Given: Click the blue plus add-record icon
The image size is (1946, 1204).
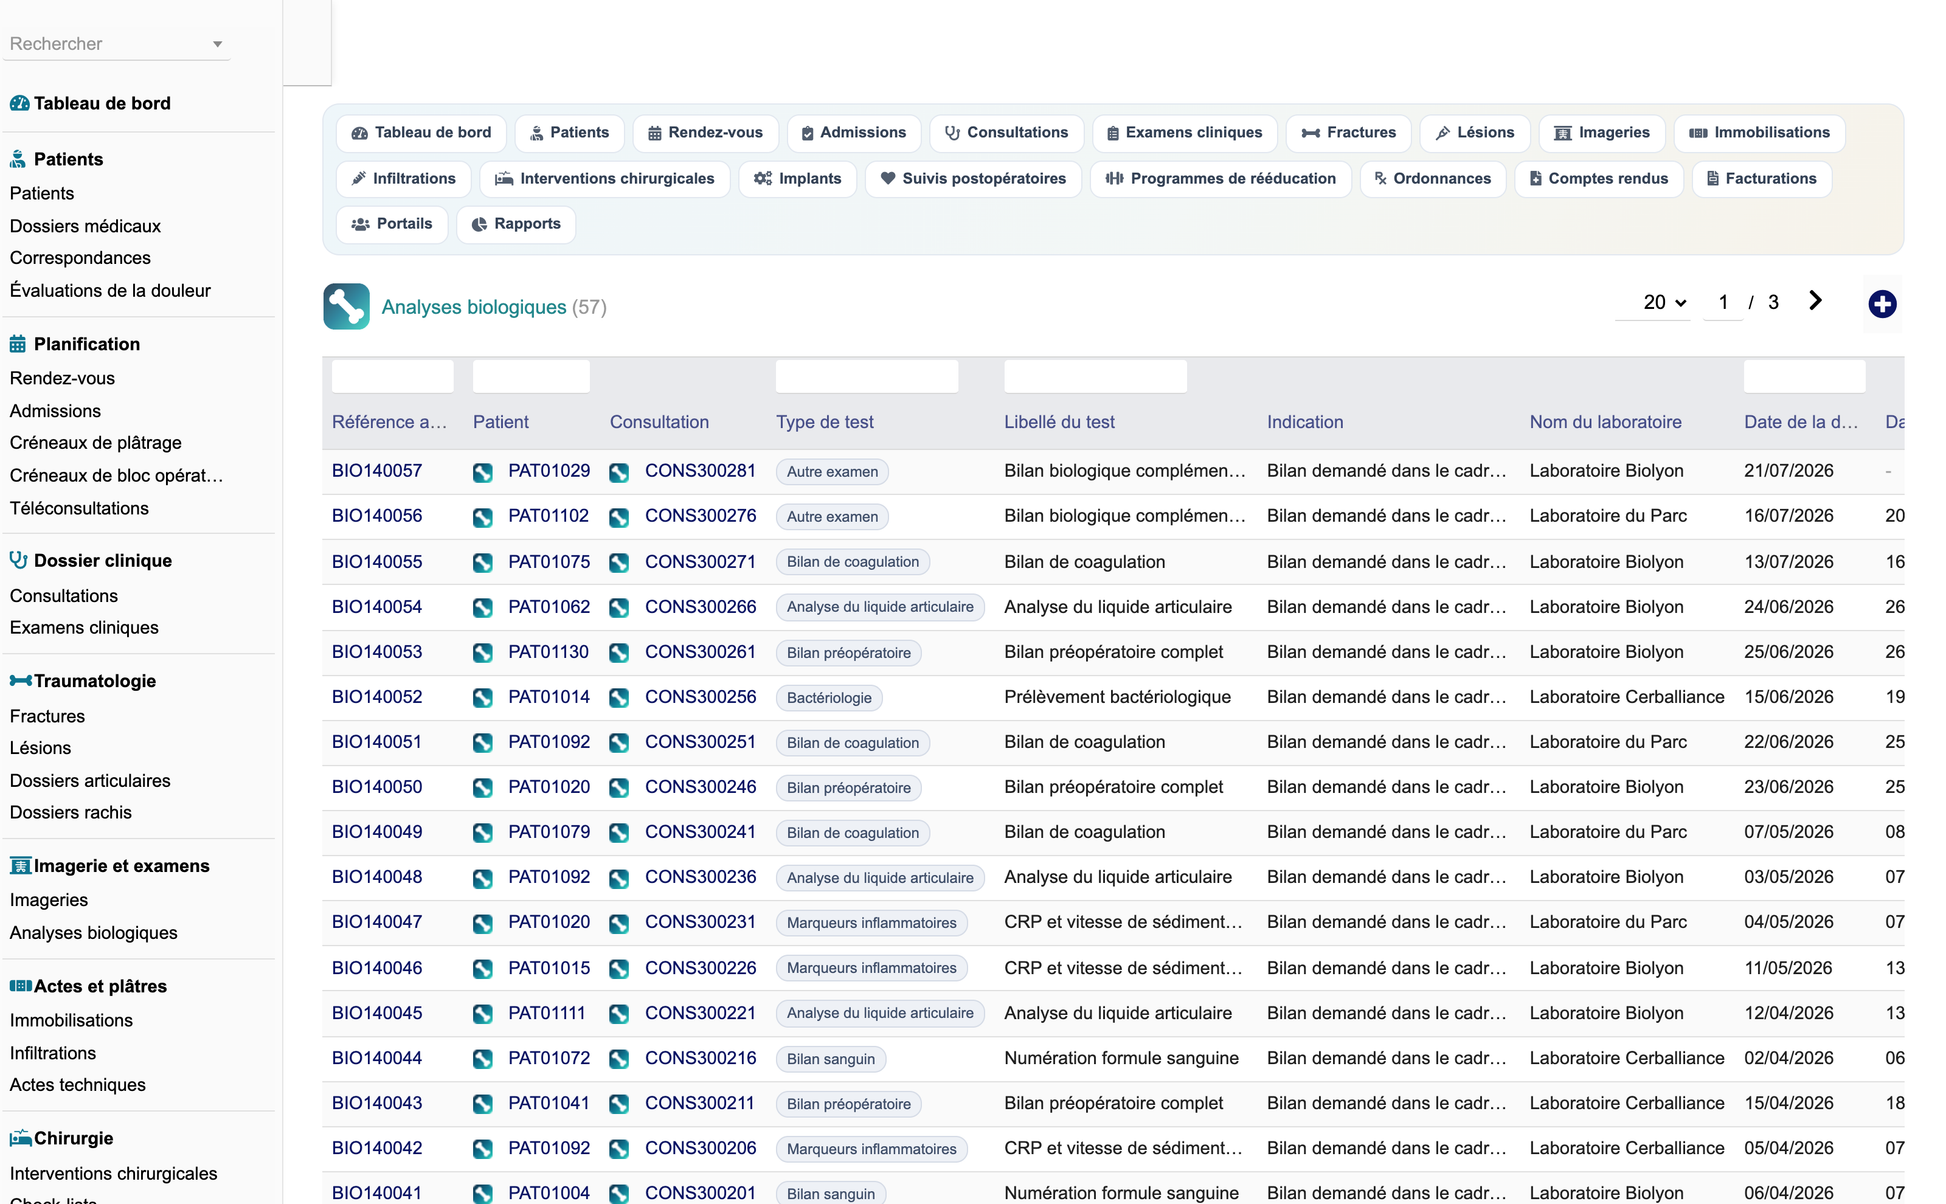Looking at the screenshot, I should pyautogui.click(x=1882, y=304).
